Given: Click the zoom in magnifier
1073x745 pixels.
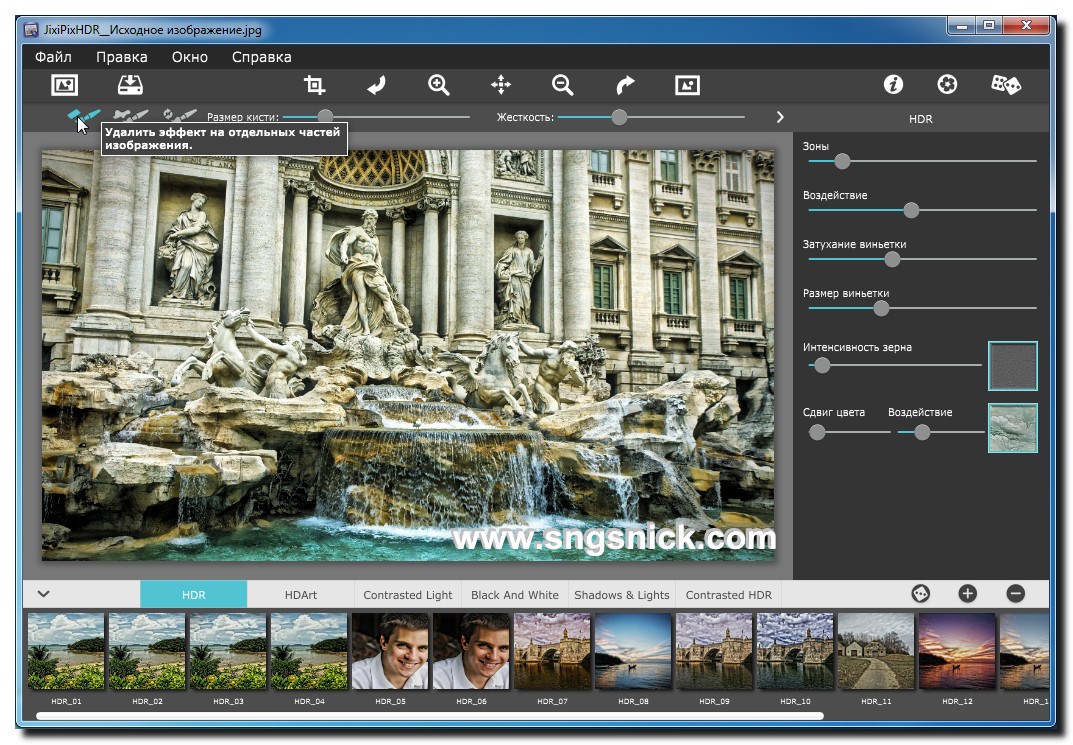Looking at the screenshot, I should pyautogui.click(x=438, y=85).
